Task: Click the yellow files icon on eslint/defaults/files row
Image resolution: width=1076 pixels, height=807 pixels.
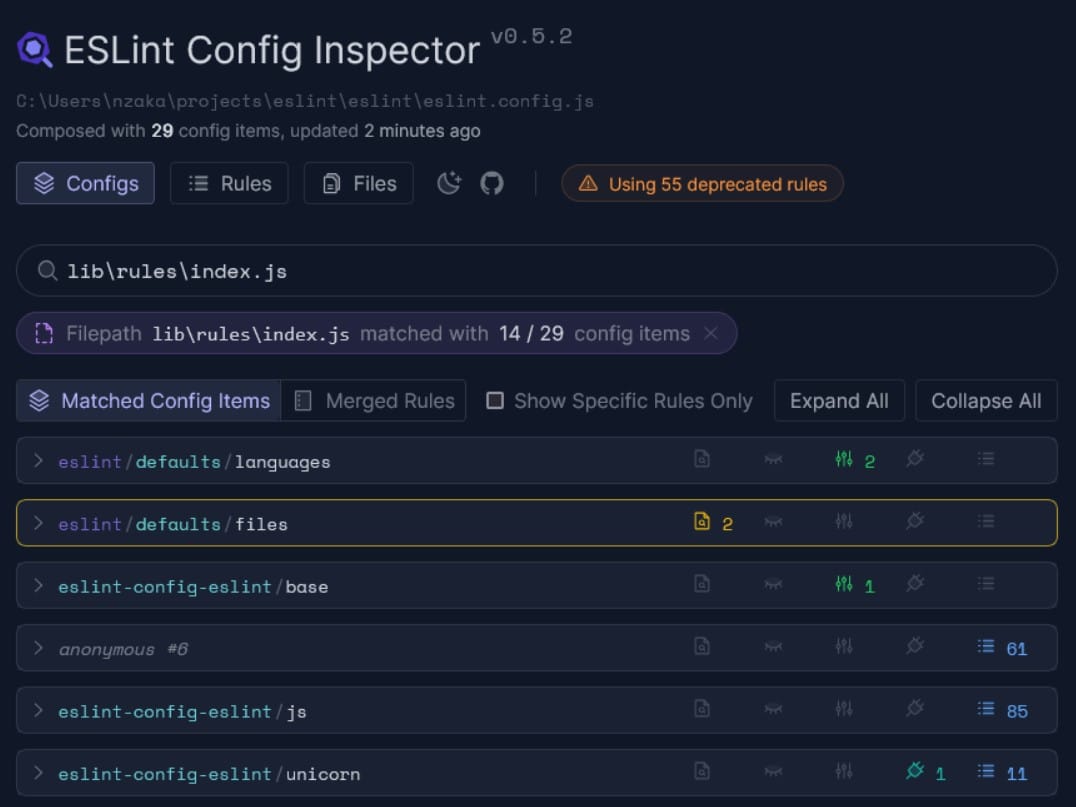Action: point(701,522)
